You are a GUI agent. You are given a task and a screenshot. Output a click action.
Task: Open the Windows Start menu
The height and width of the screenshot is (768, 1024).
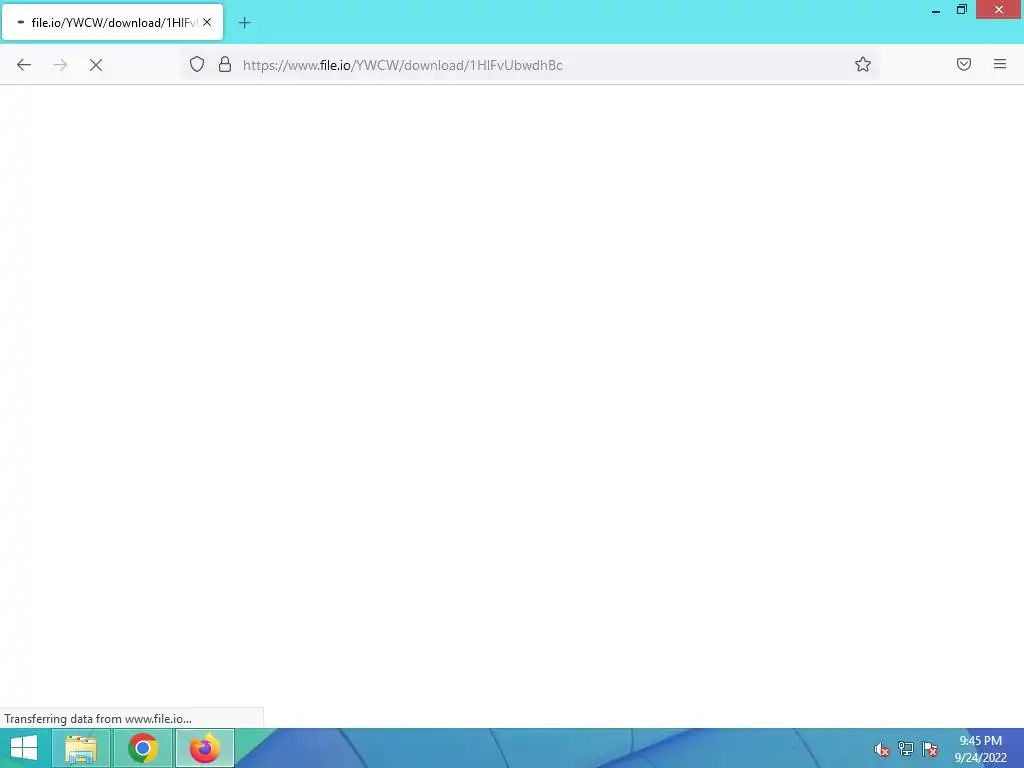point(24,748)
